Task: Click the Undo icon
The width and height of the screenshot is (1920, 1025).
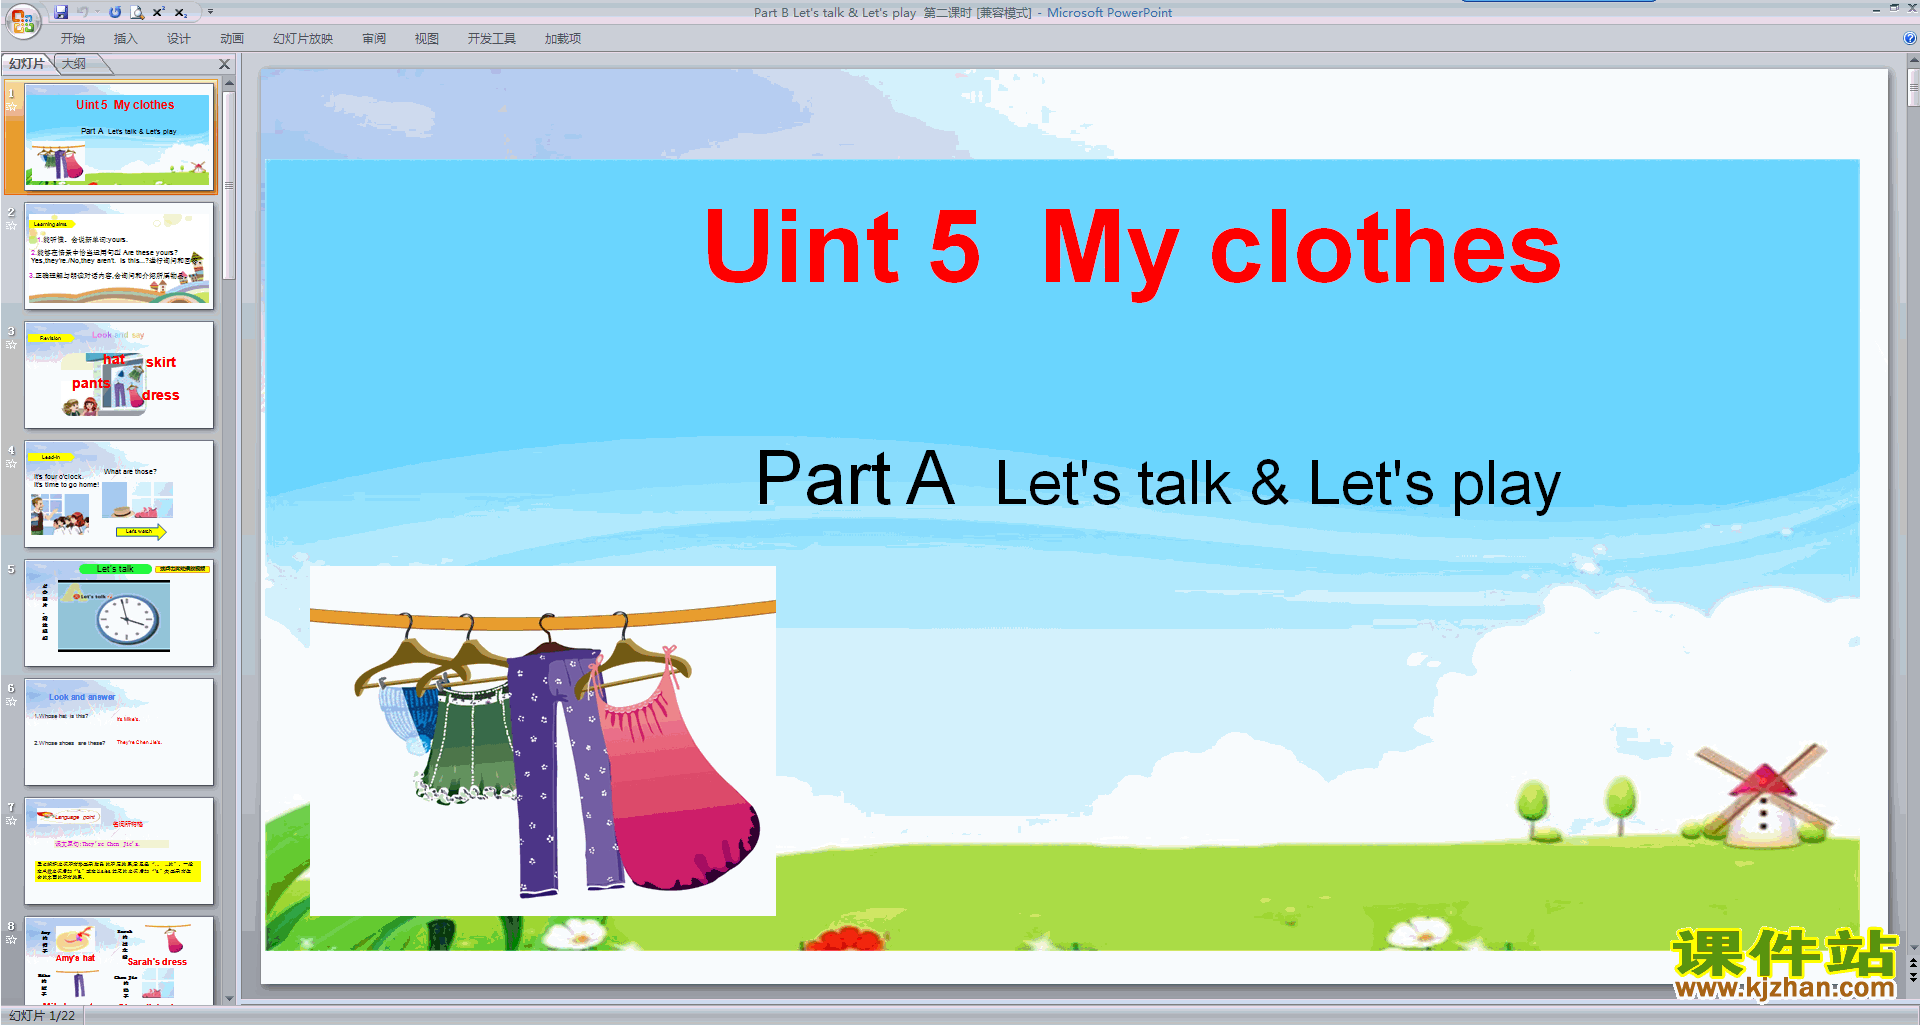Action: [x=83, y=12]
